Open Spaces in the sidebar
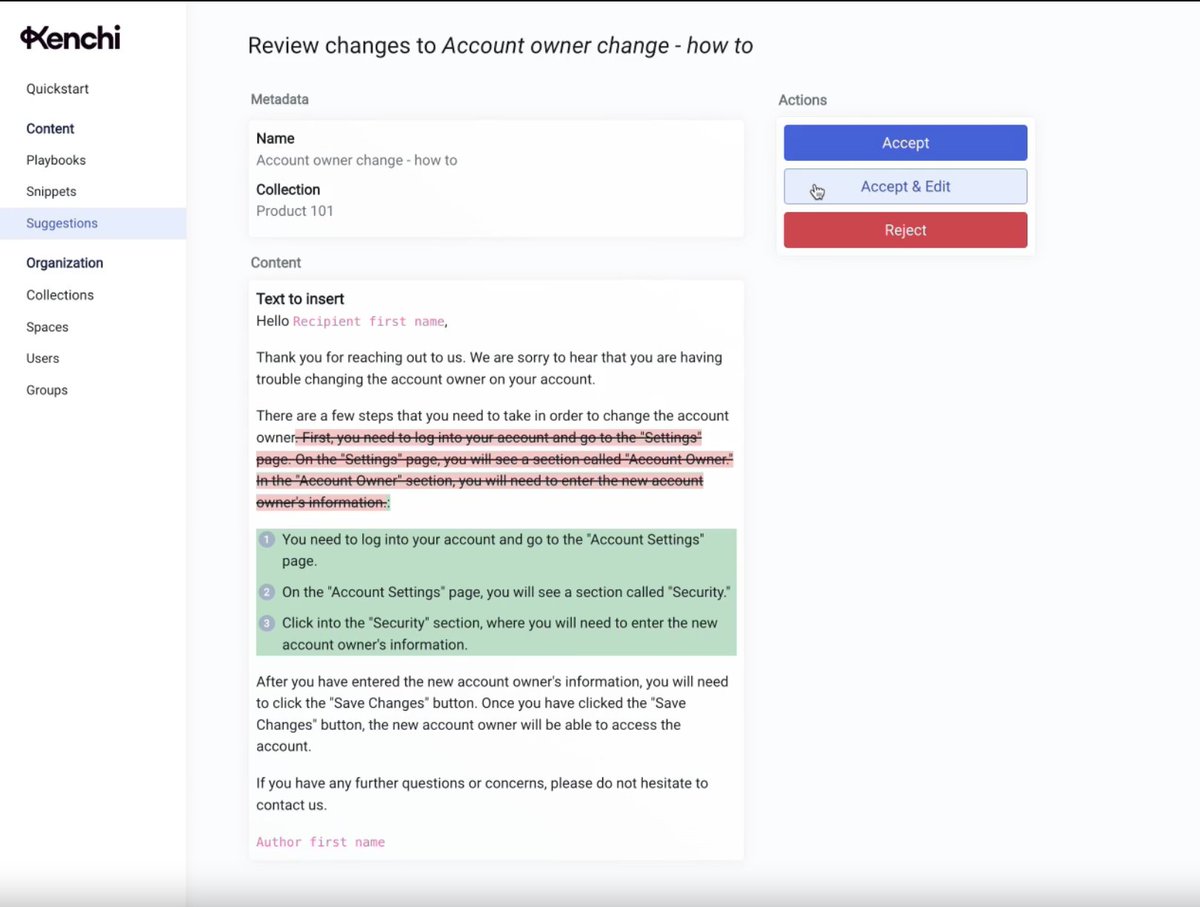Image resolution: width=1200 pixels, height=907 pixels. 47,327
